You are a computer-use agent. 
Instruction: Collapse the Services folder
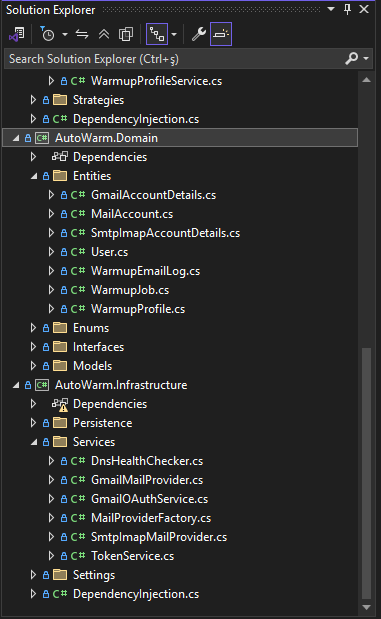34,442
